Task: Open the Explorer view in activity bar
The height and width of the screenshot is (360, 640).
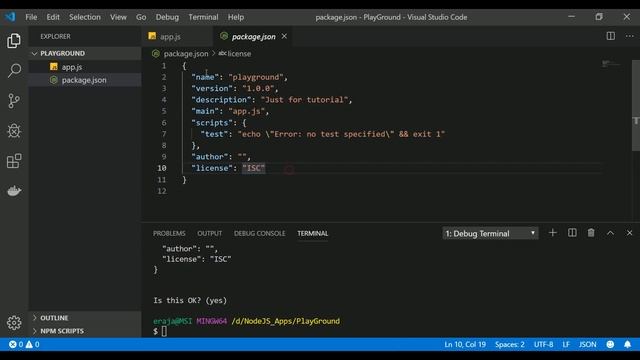Action: [x=14, y=40]
